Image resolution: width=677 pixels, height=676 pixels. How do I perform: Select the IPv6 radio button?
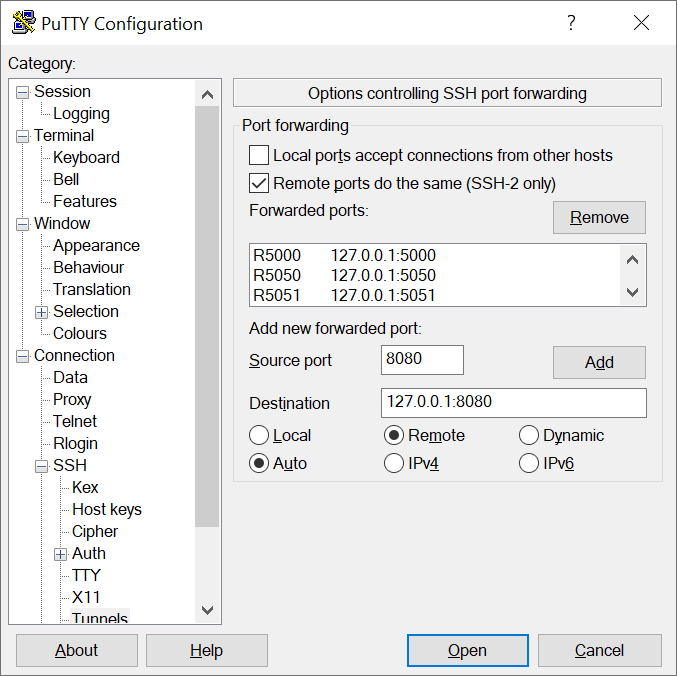click(528, 463)
